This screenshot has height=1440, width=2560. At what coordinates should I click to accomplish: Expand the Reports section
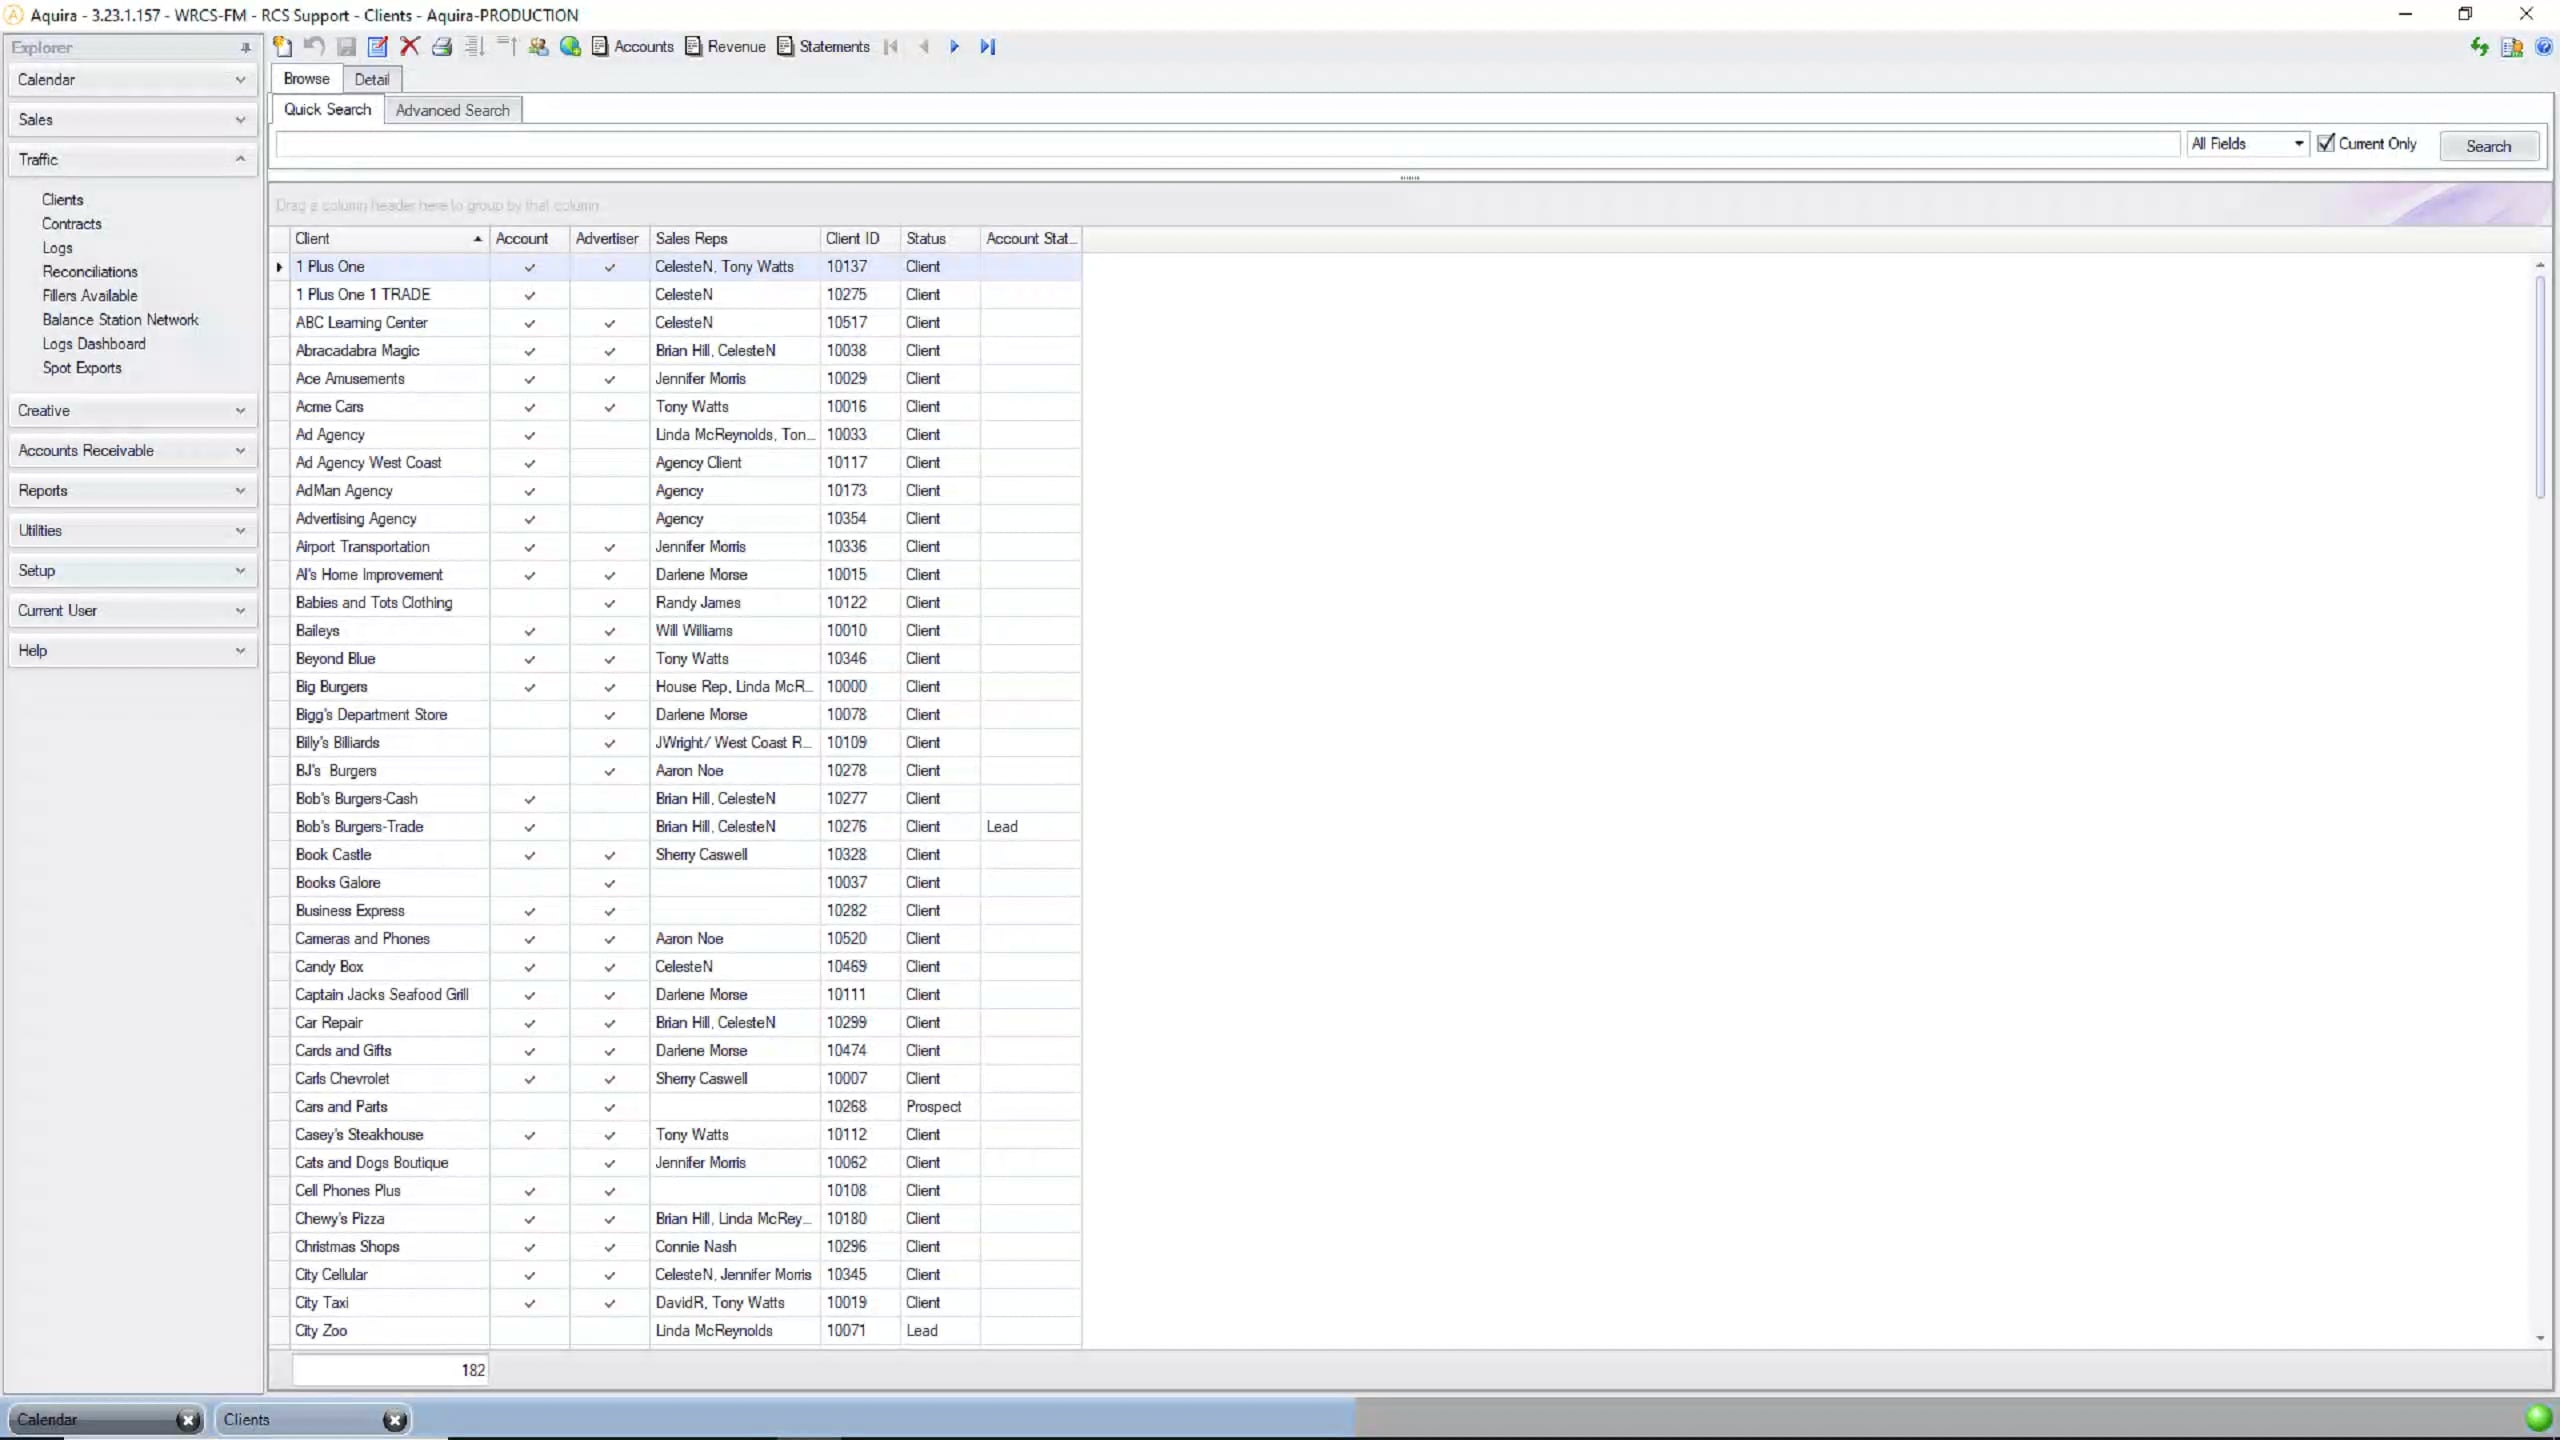(x=132, y=491)
